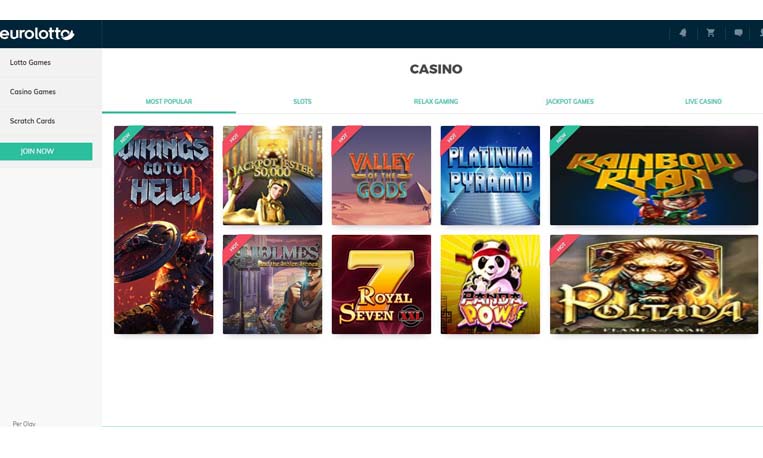Viewport: 763px width, 458px height.
Task: Open Royal Seven XXL game
Action: coord(382,284)
